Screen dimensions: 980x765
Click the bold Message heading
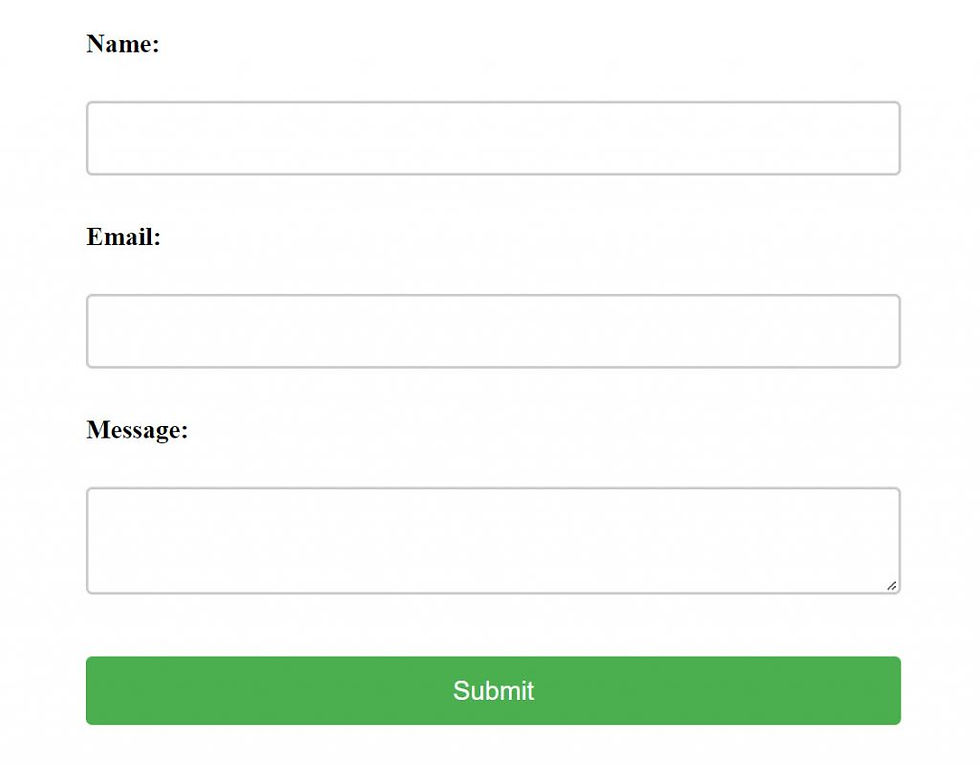[x=137, y=430]
